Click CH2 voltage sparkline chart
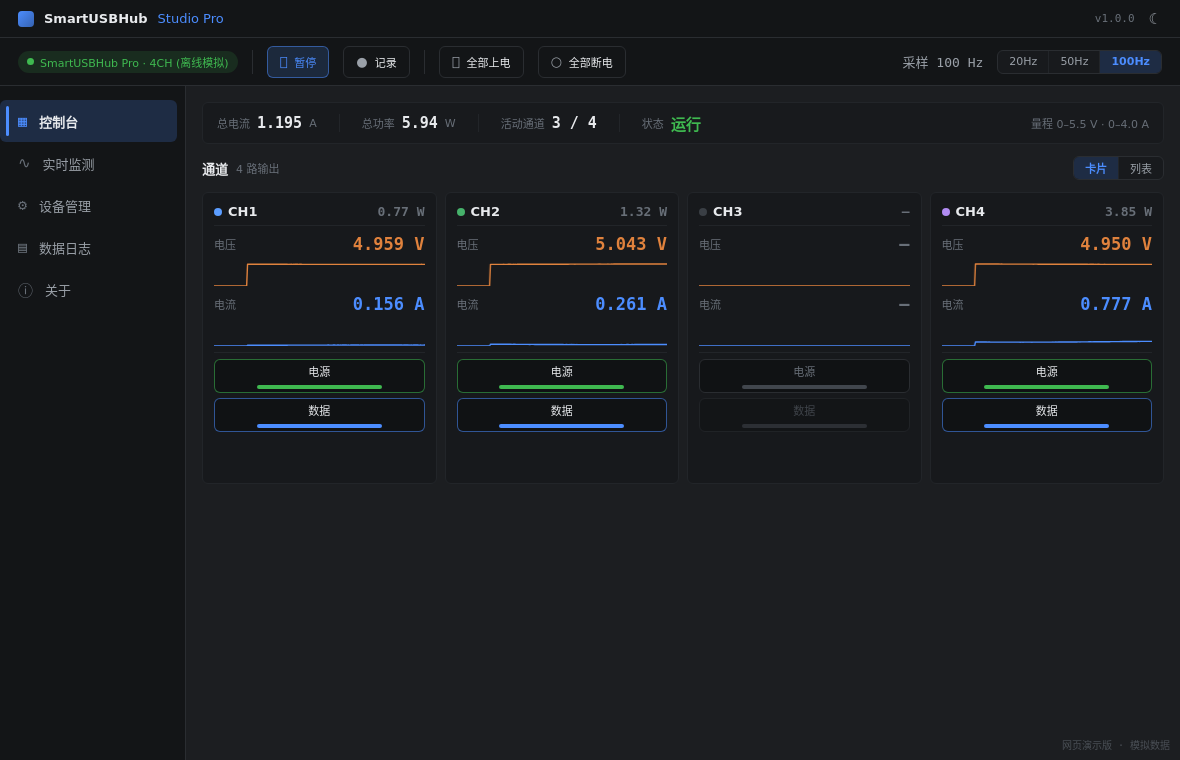The image size is (1180, 760). (x=561, y=274)
